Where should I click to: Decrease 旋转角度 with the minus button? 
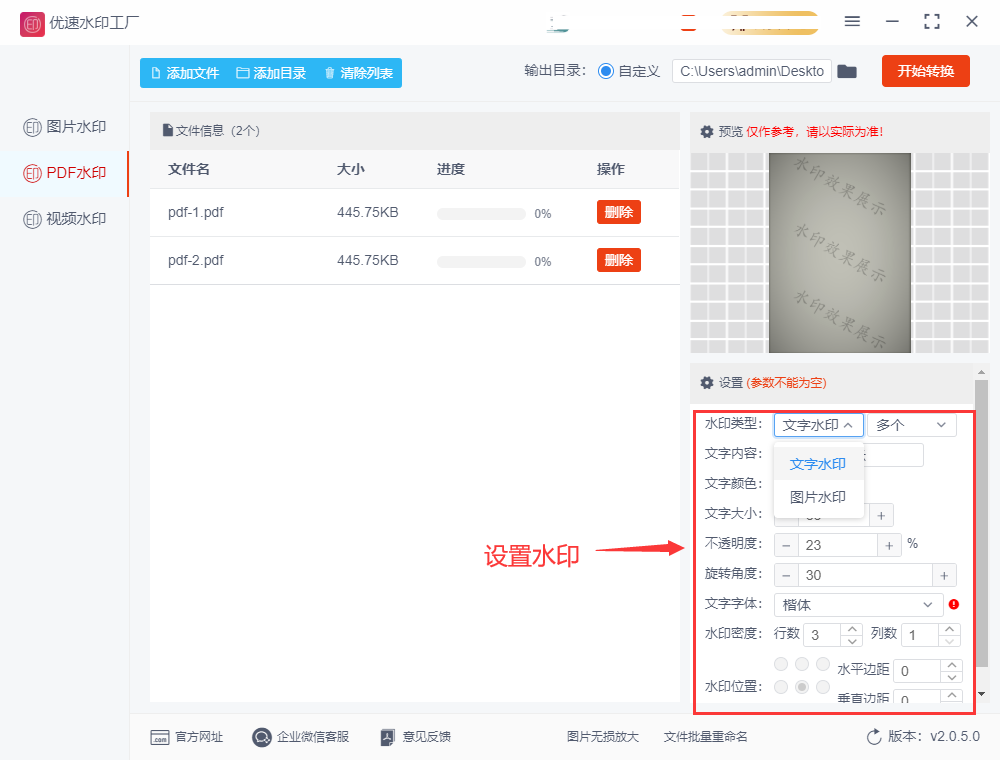[x=786, y=575]
